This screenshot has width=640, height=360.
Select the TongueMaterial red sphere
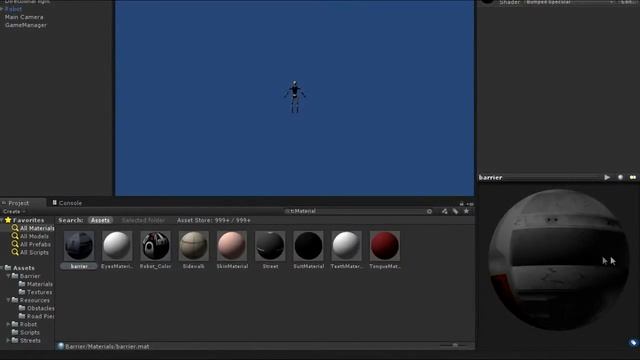pyautogui.click(x=384, y=246)
